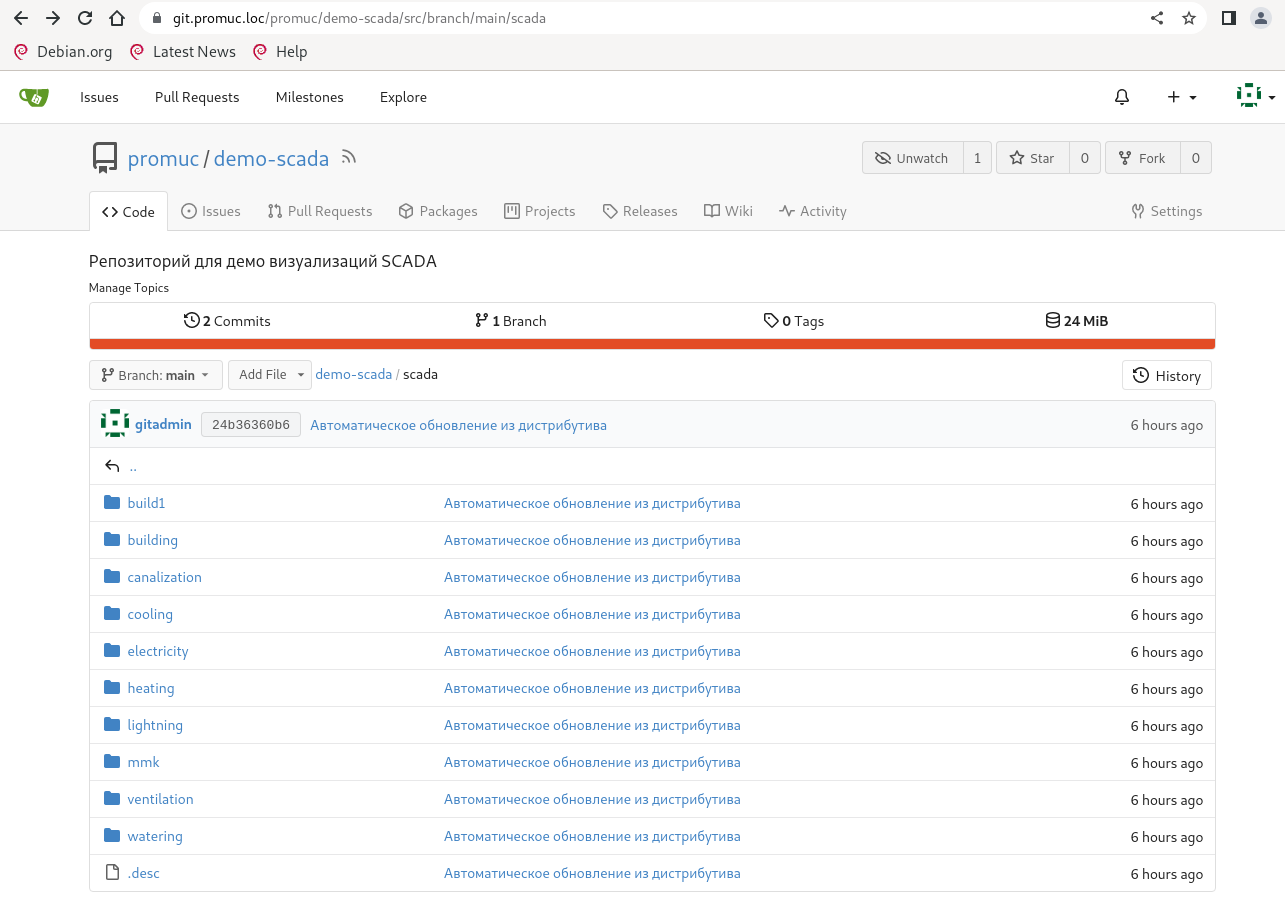Viewport: 1285px width, 902px height.
Task: Open the notifications bell
Action: [x=1122, y=97]
